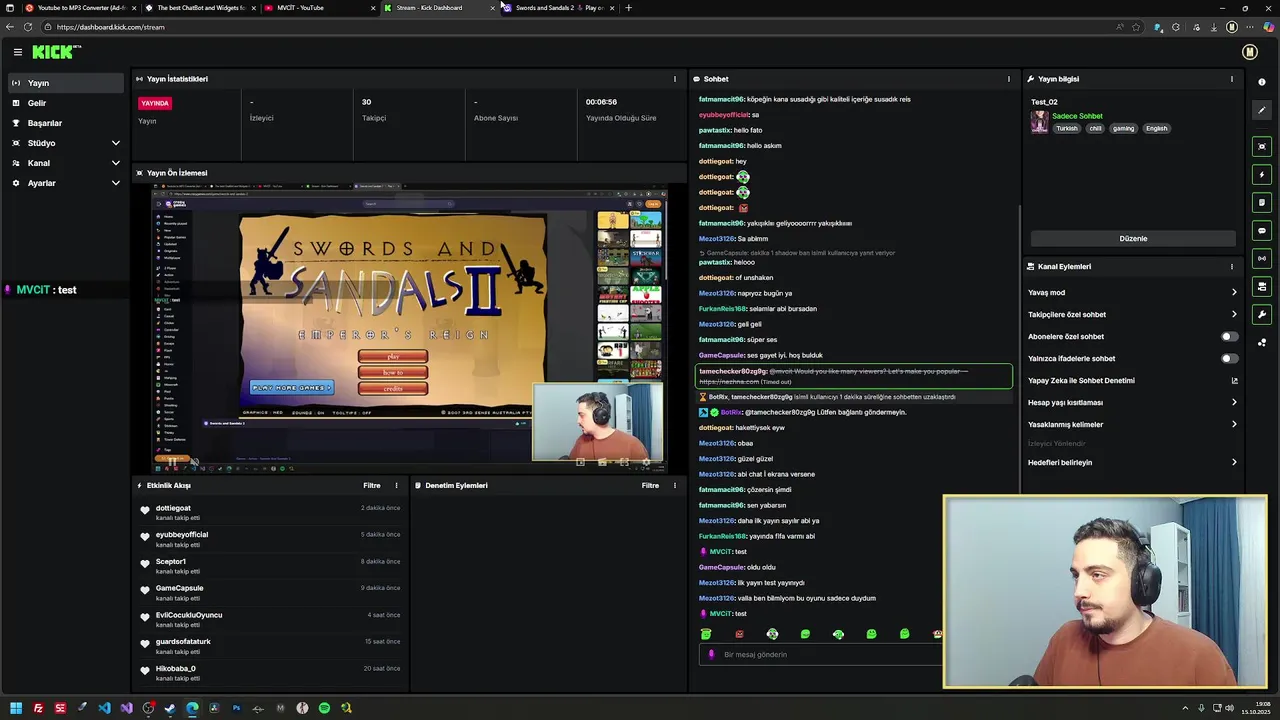This screenshot has height=720, width=1280.
Task: Click the gaming tag chip
Action: 1123,129
